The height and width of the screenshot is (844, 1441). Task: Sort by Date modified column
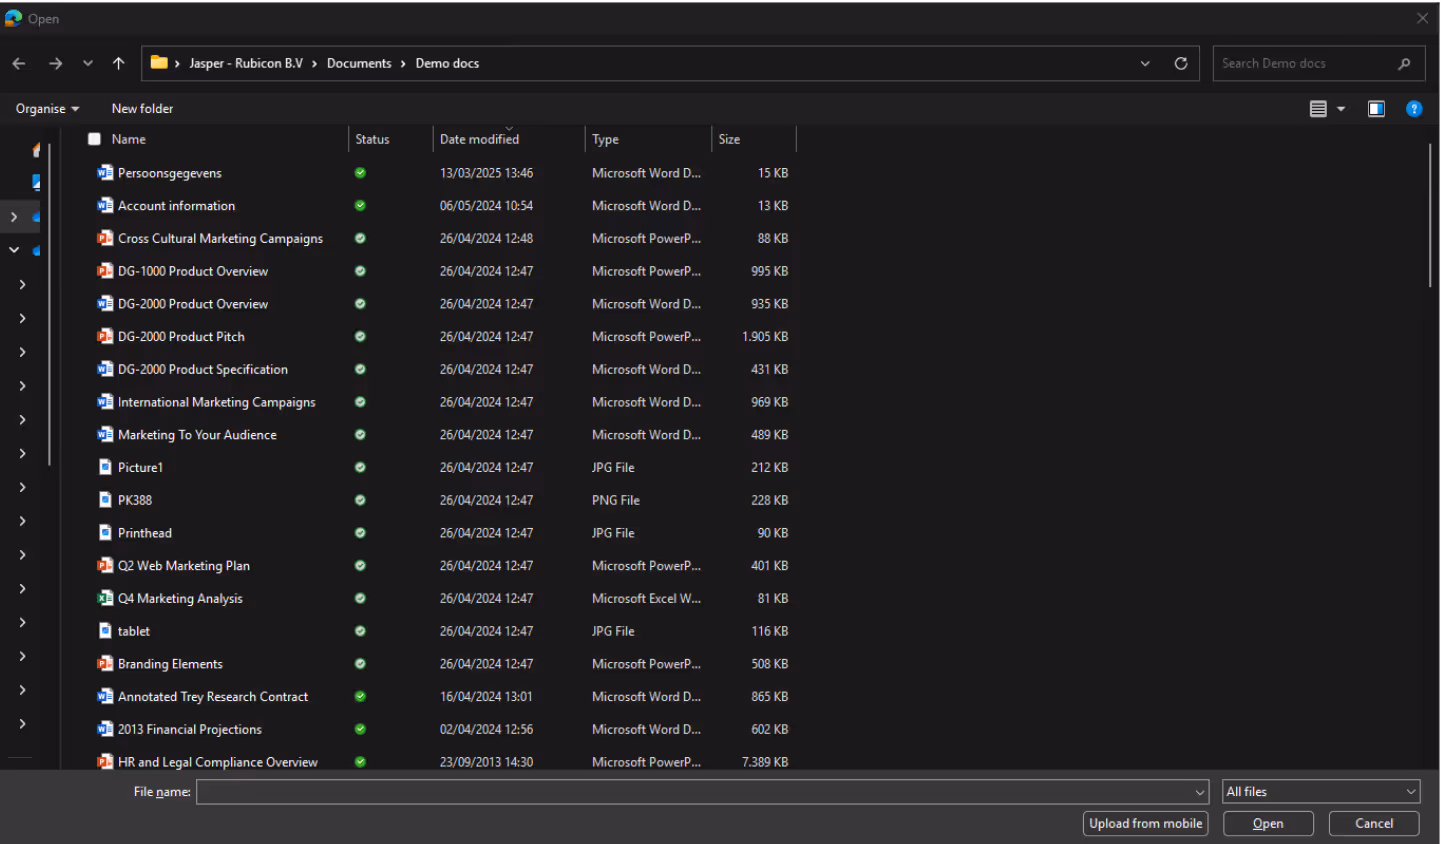479,139
